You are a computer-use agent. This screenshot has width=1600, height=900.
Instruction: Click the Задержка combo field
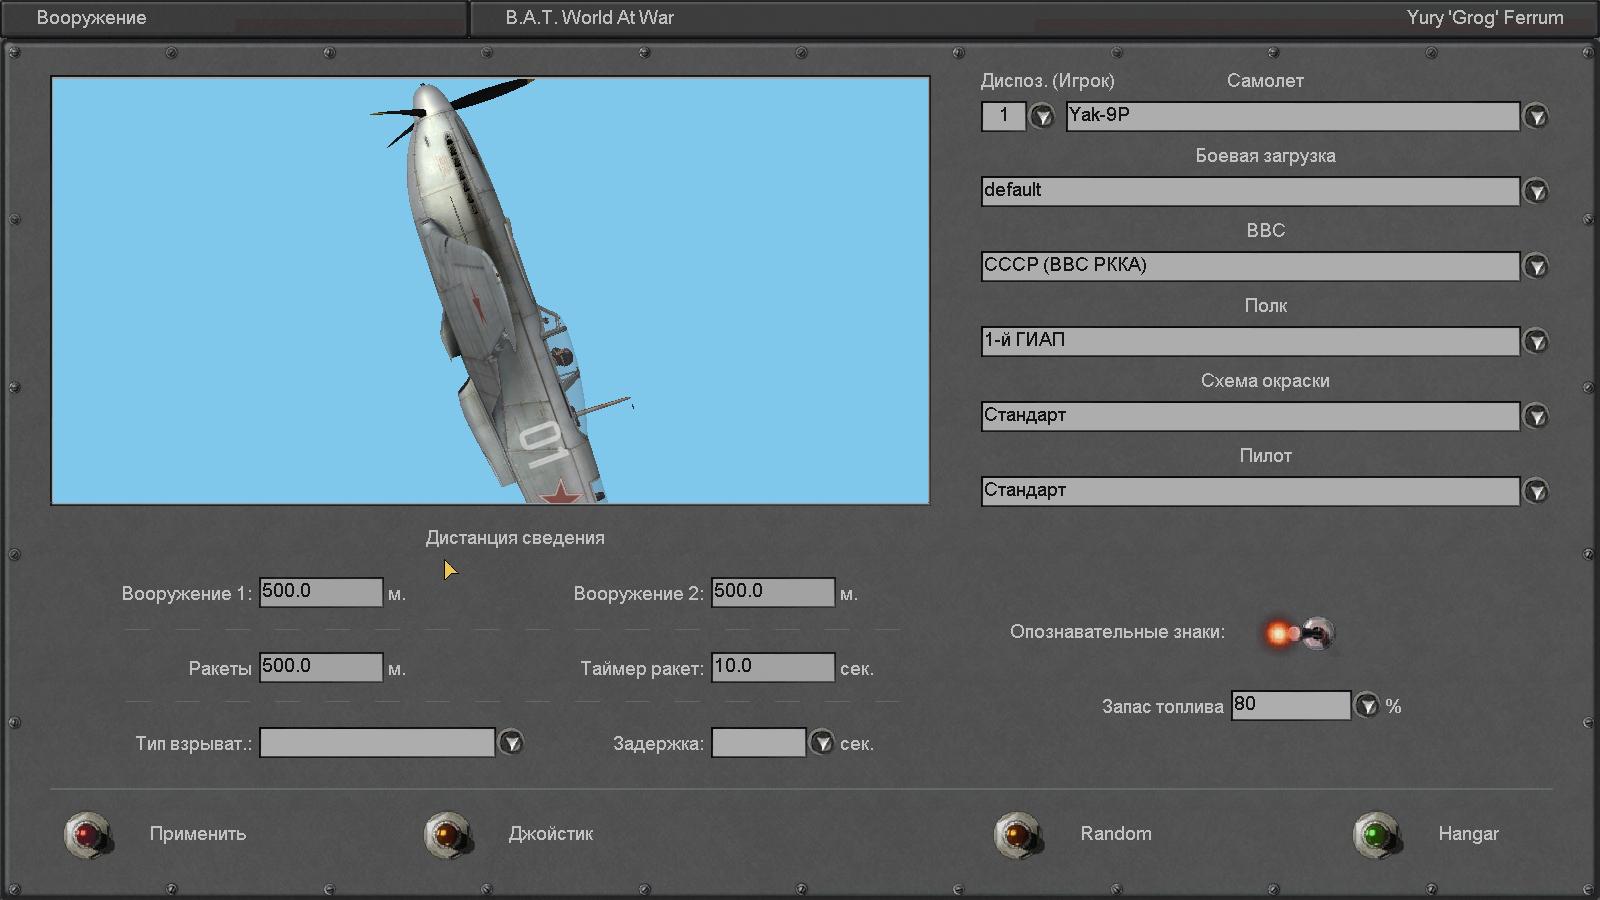[759, 742]
